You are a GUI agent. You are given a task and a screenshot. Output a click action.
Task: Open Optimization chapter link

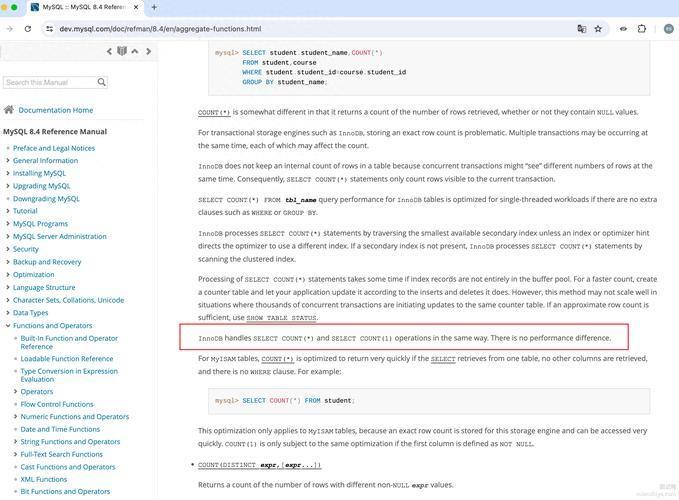coord(33,274)
